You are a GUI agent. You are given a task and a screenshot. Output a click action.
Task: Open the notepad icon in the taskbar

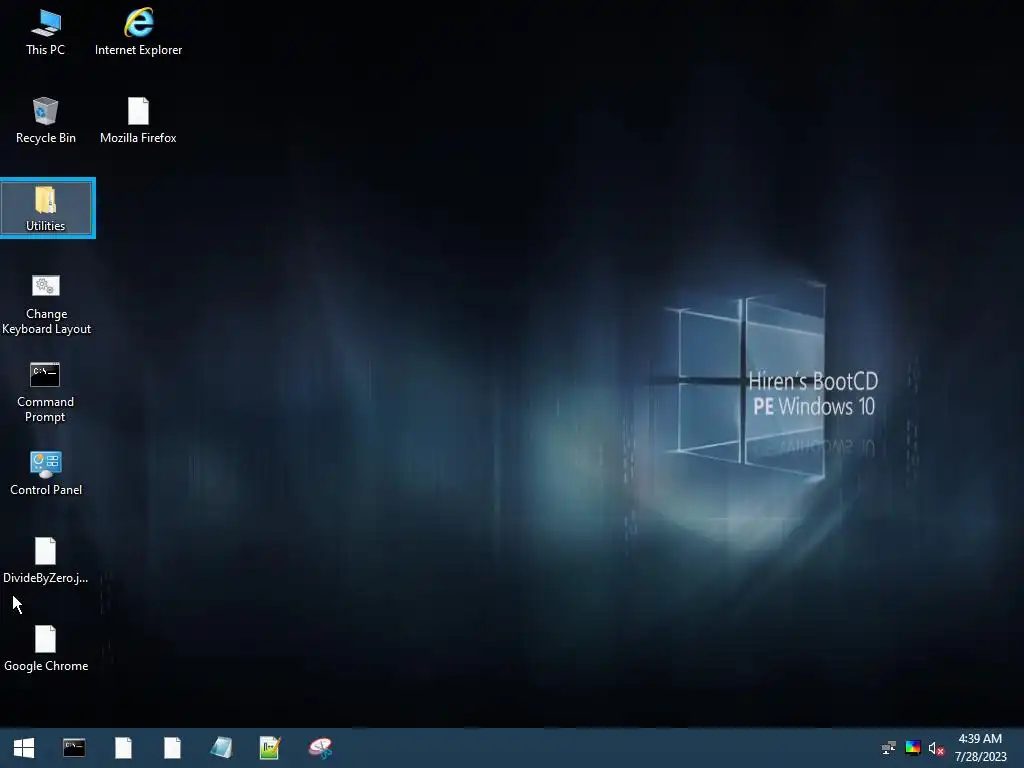tap(221, 748)
